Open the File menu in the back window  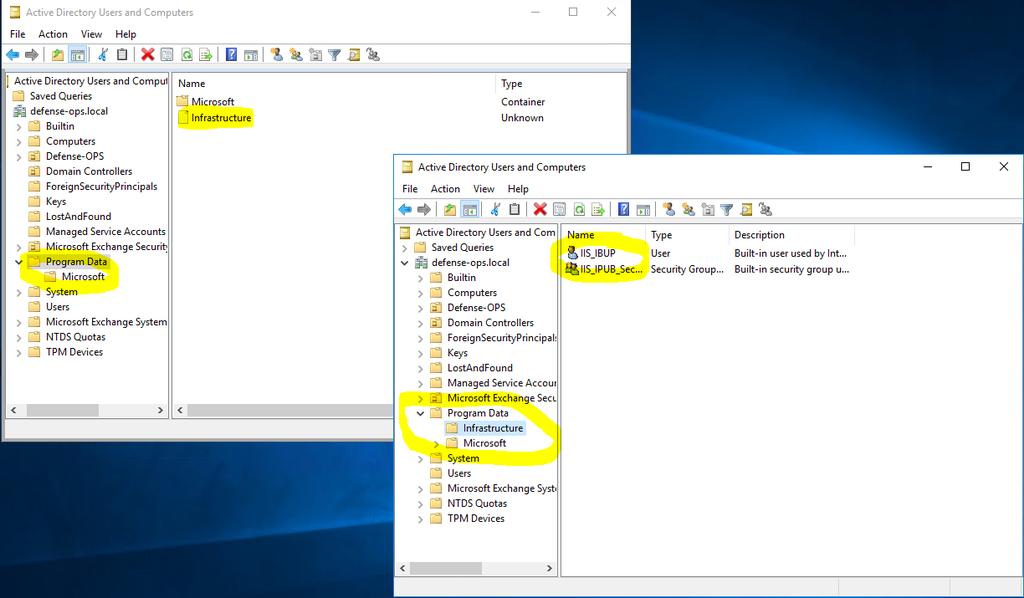click(18, 34)
